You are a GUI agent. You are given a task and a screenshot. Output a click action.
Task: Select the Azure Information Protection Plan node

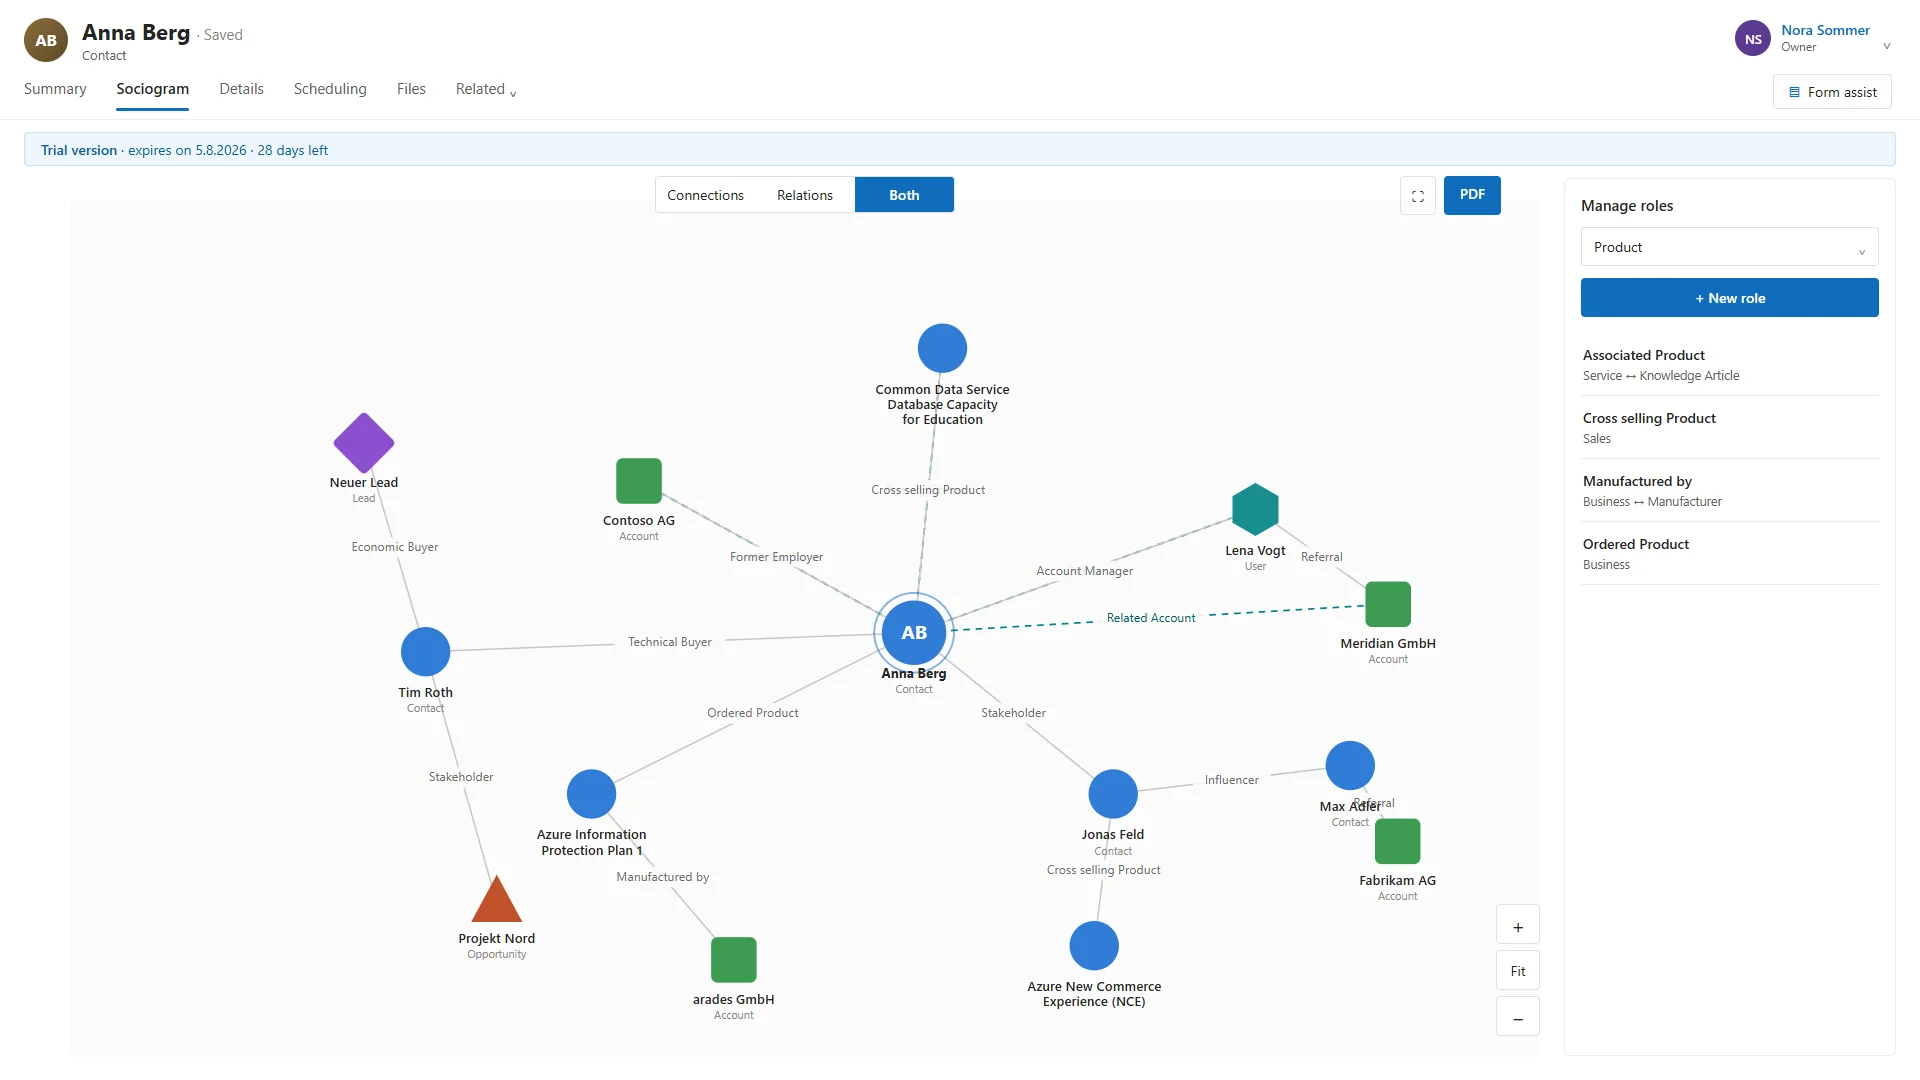[591, 794]
